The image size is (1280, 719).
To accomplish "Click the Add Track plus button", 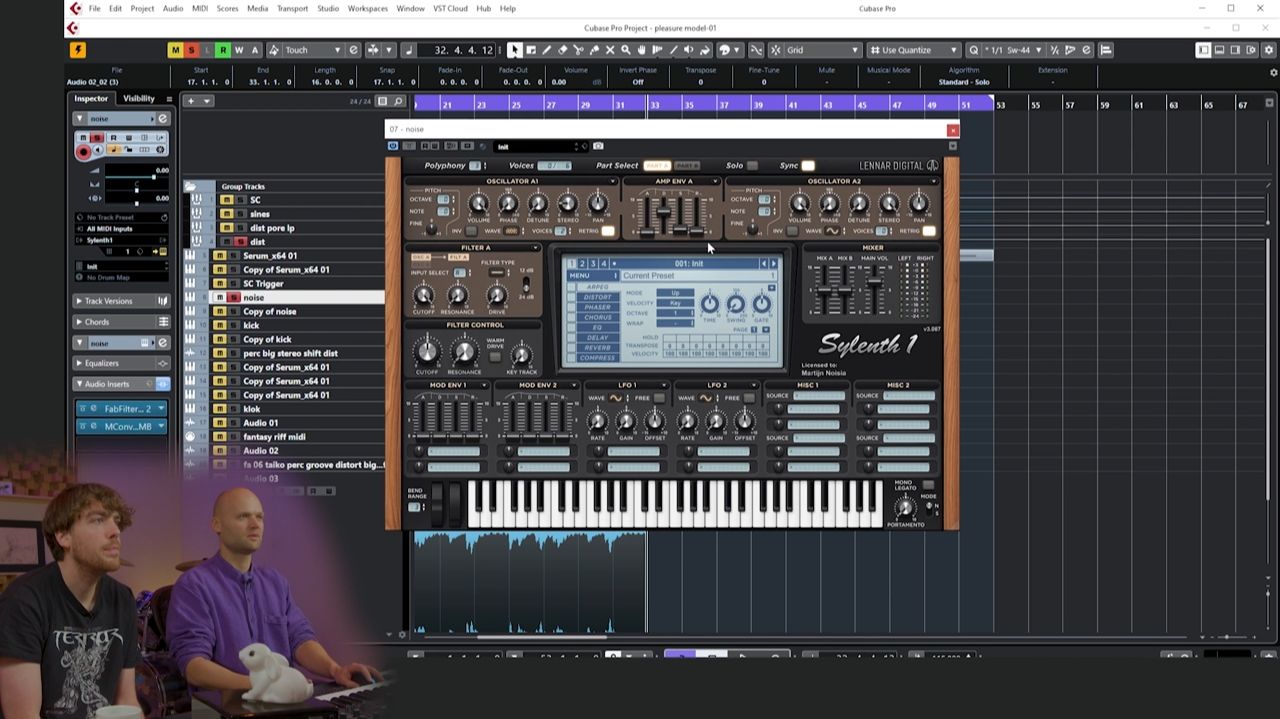I will (191, 101).
